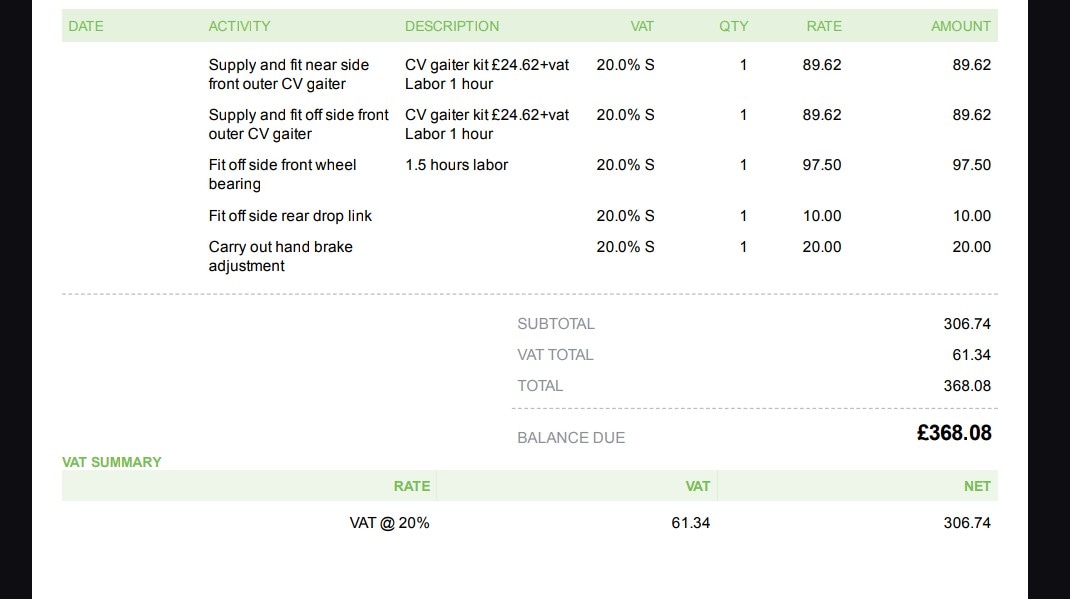Select the DESCRIPTION column header
The image size is (1070, 599).
(452, 26)
